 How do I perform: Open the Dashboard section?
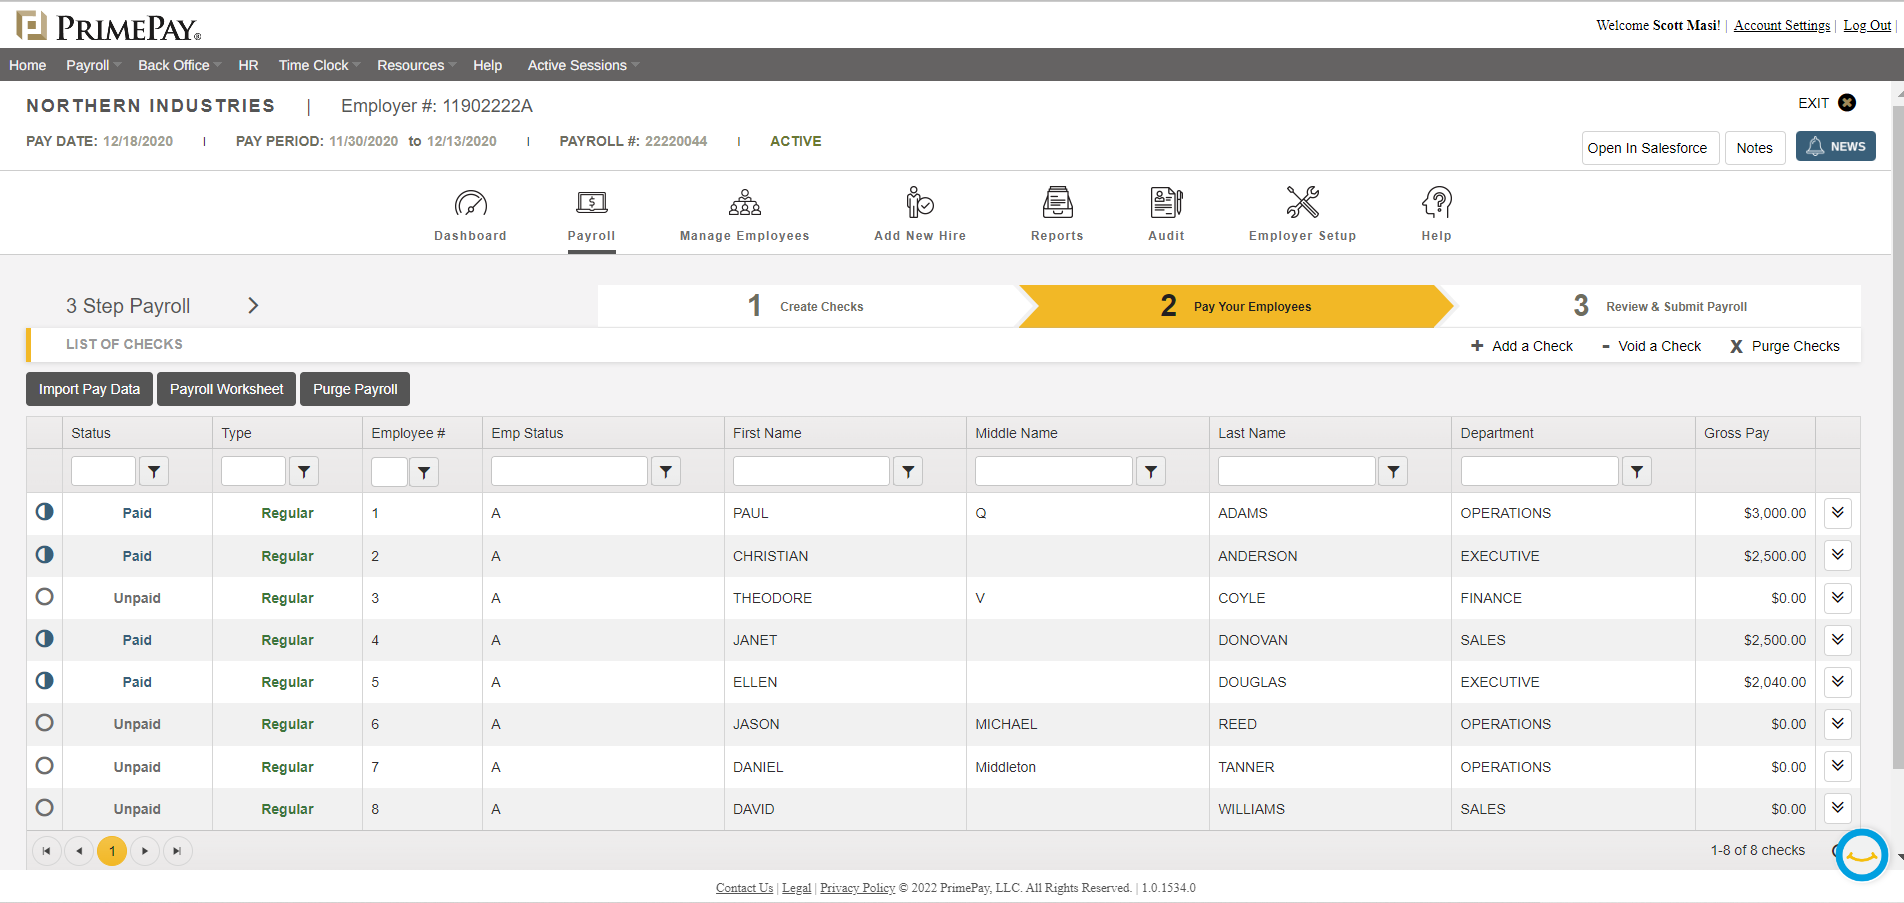[470, 213]
